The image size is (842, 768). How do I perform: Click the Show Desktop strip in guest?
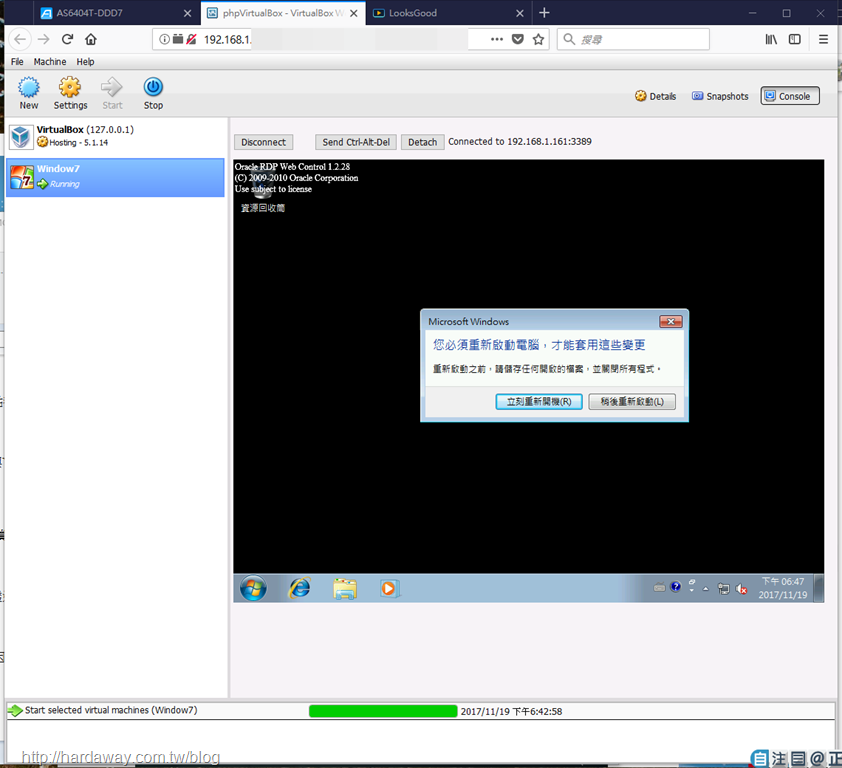coord(819,588)
